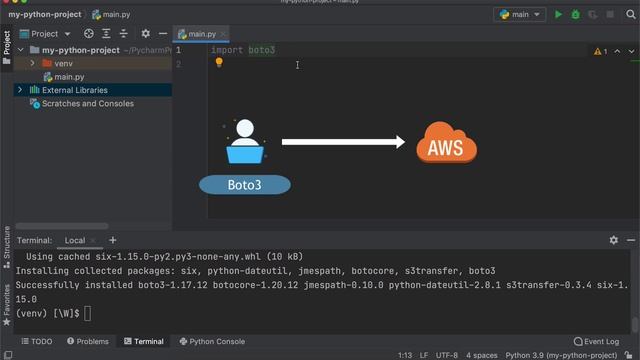Click the Python 3.9 interpreter selector
The height and width of the screenshot is (360, 640).
(x=561, y=355)
